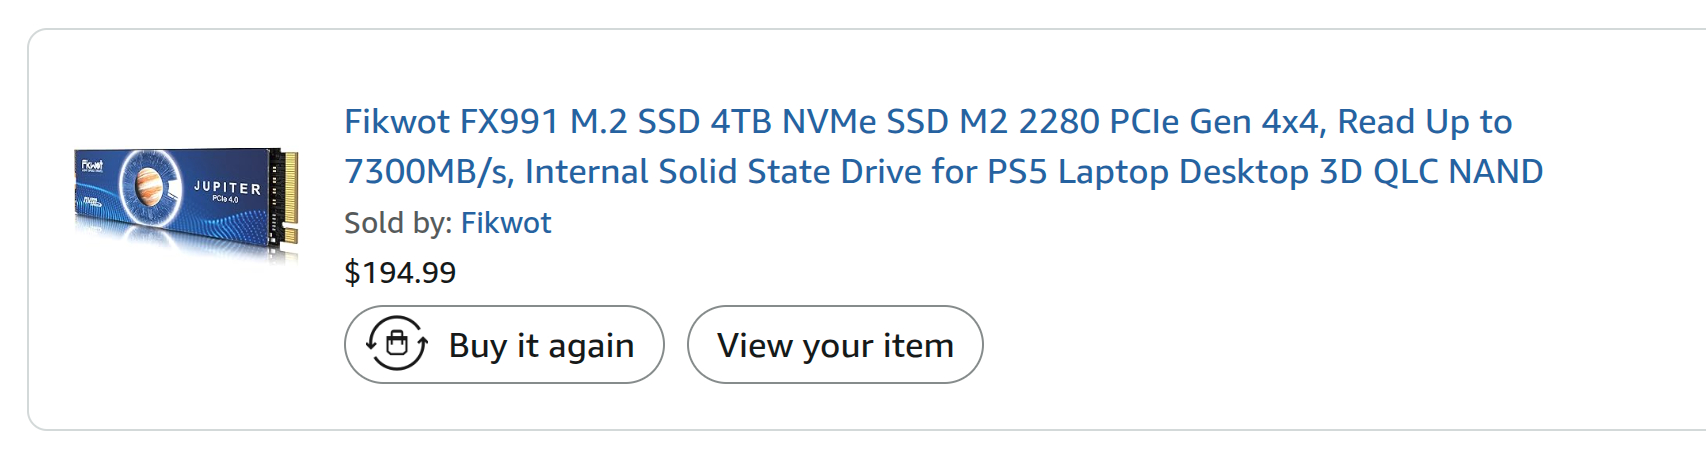Viewport: 1706px width, 476px height.
Task: Click "Read Up to" in the product title
Action: 1424,122
